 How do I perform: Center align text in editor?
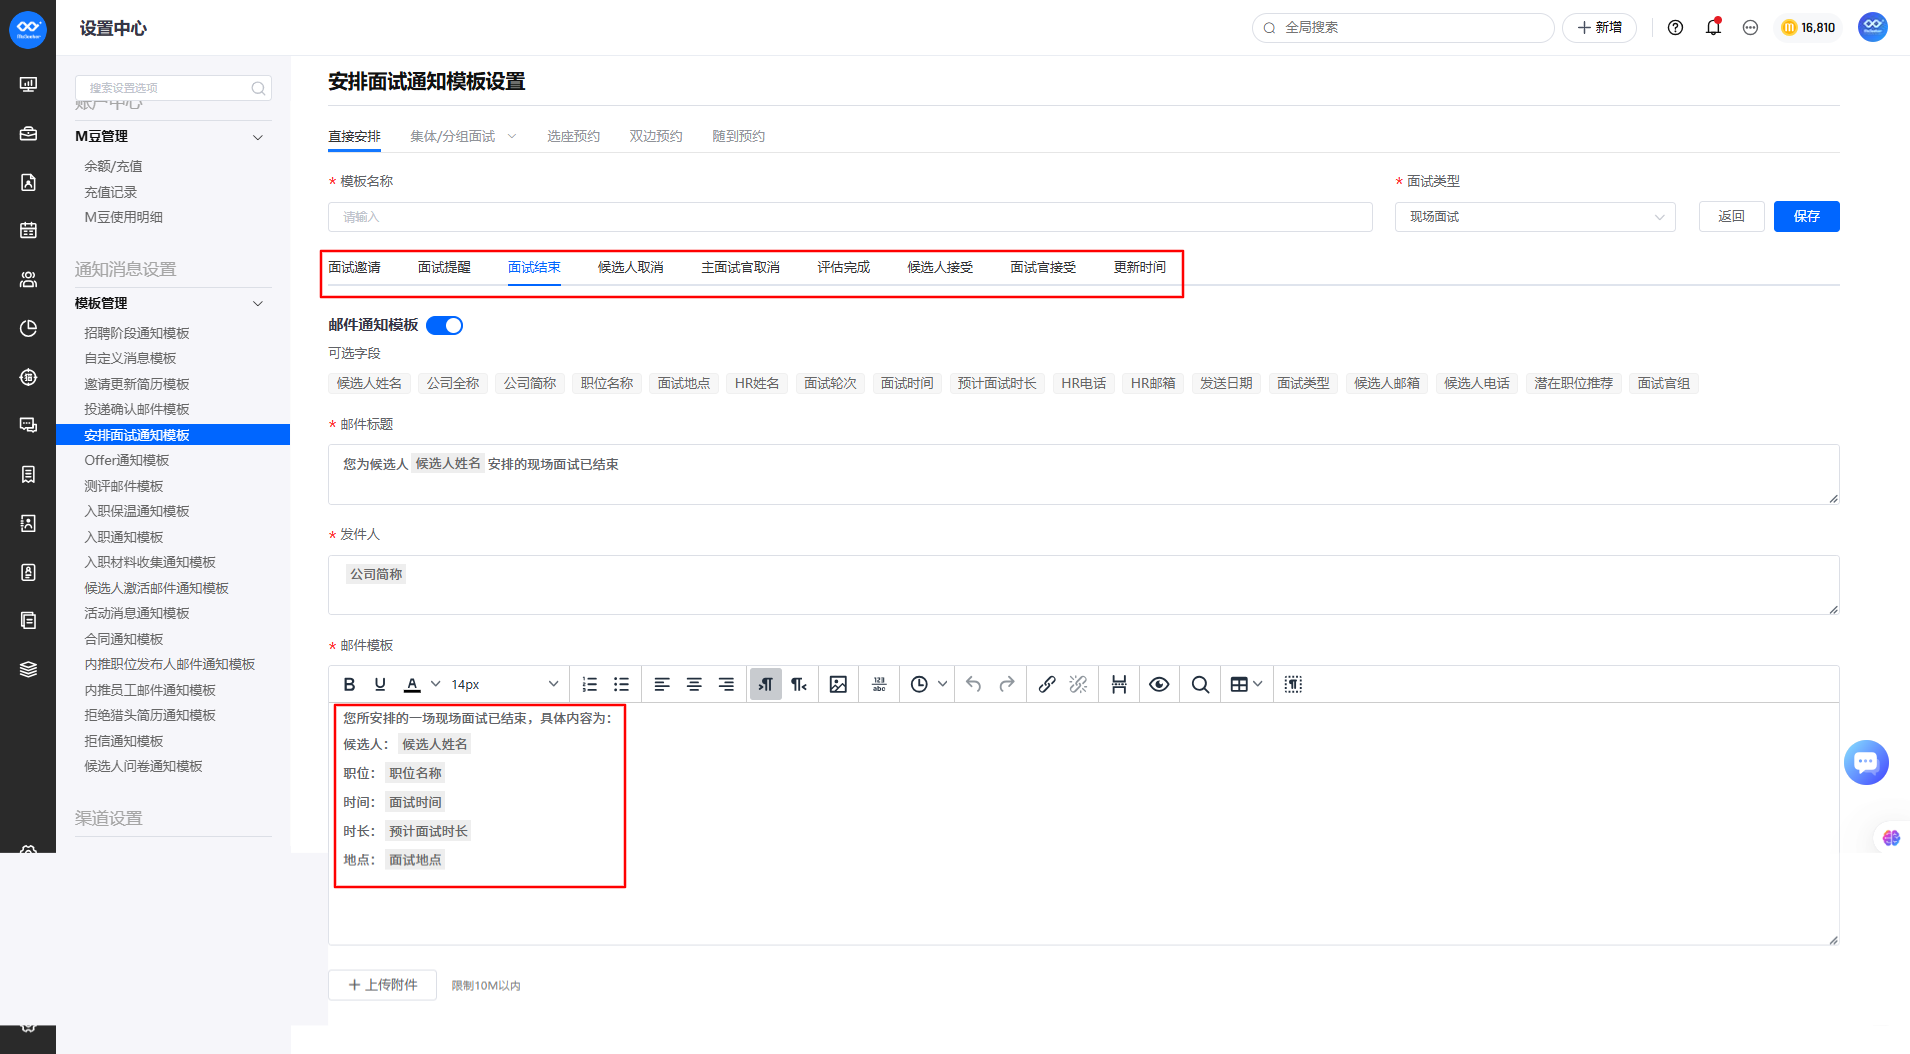click(x=694, y=685)
